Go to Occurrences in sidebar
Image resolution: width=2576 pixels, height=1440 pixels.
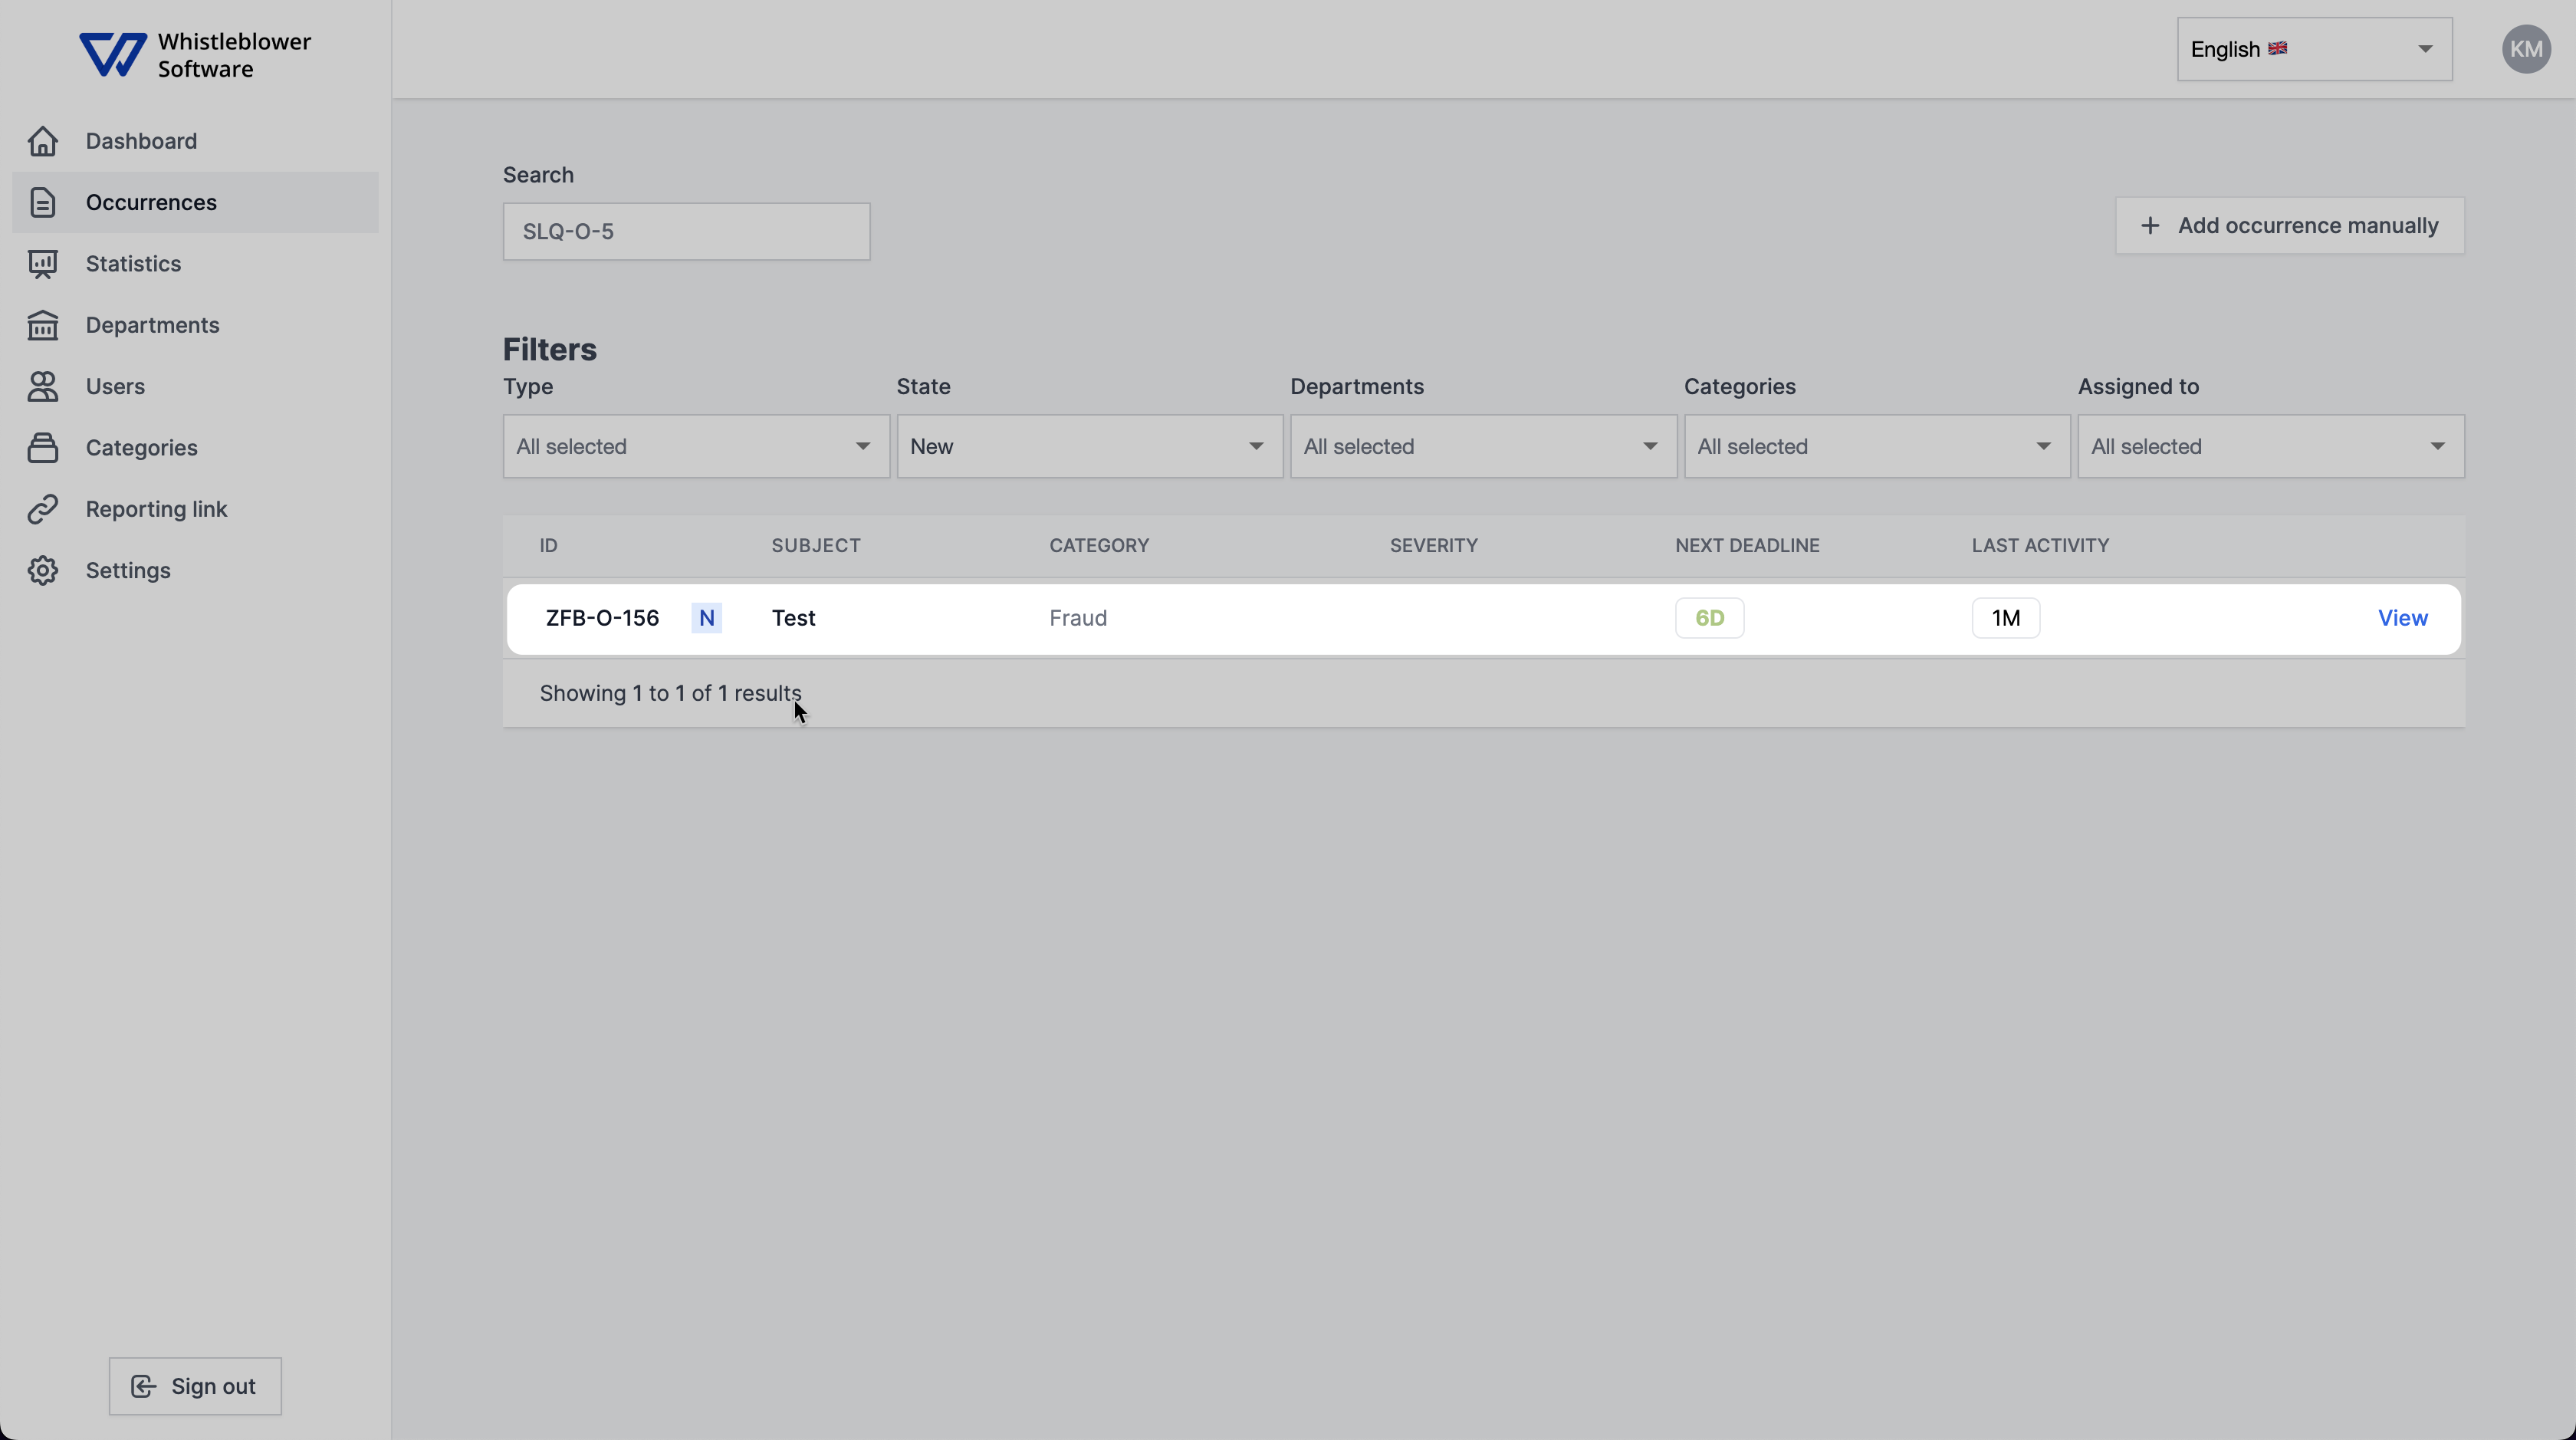(151, 203)
